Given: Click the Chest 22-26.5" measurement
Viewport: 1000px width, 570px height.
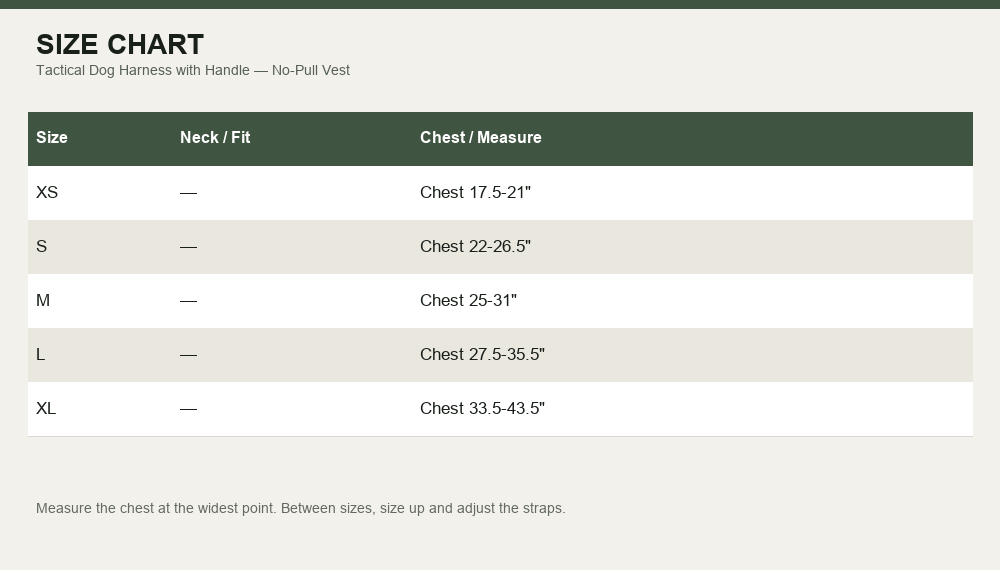Looking at the screenshot, I should tap(475, 247).
